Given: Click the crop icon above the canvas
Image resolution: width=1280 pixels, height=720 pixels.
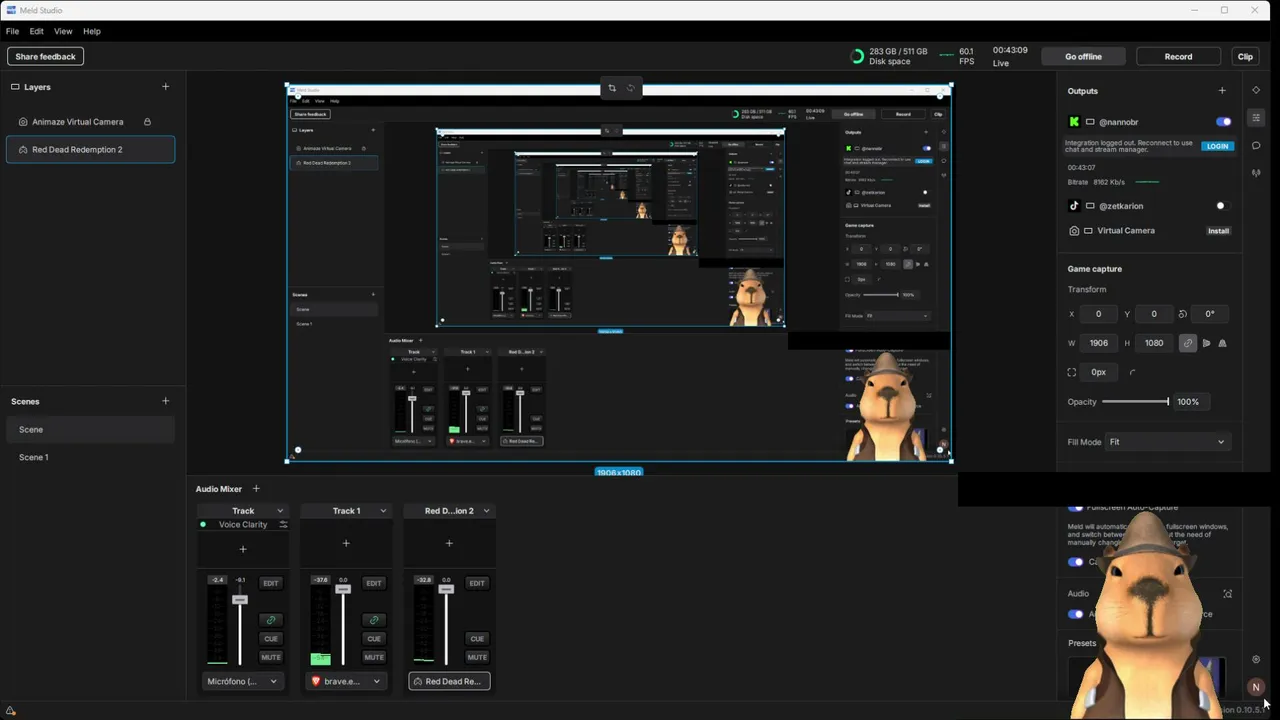Looking at the screenshot, I should pyautogui.click(x=612, y=88).
